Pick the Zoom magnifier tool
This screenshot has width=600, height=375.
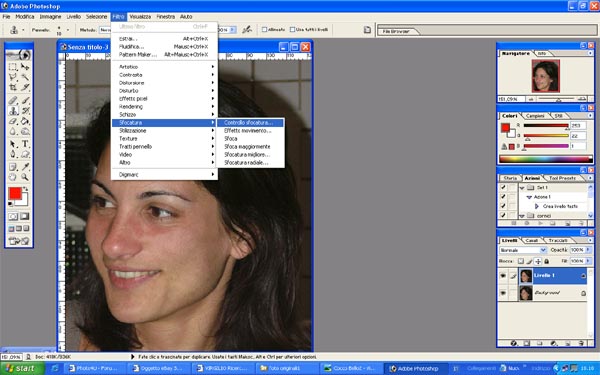point(25,177)
